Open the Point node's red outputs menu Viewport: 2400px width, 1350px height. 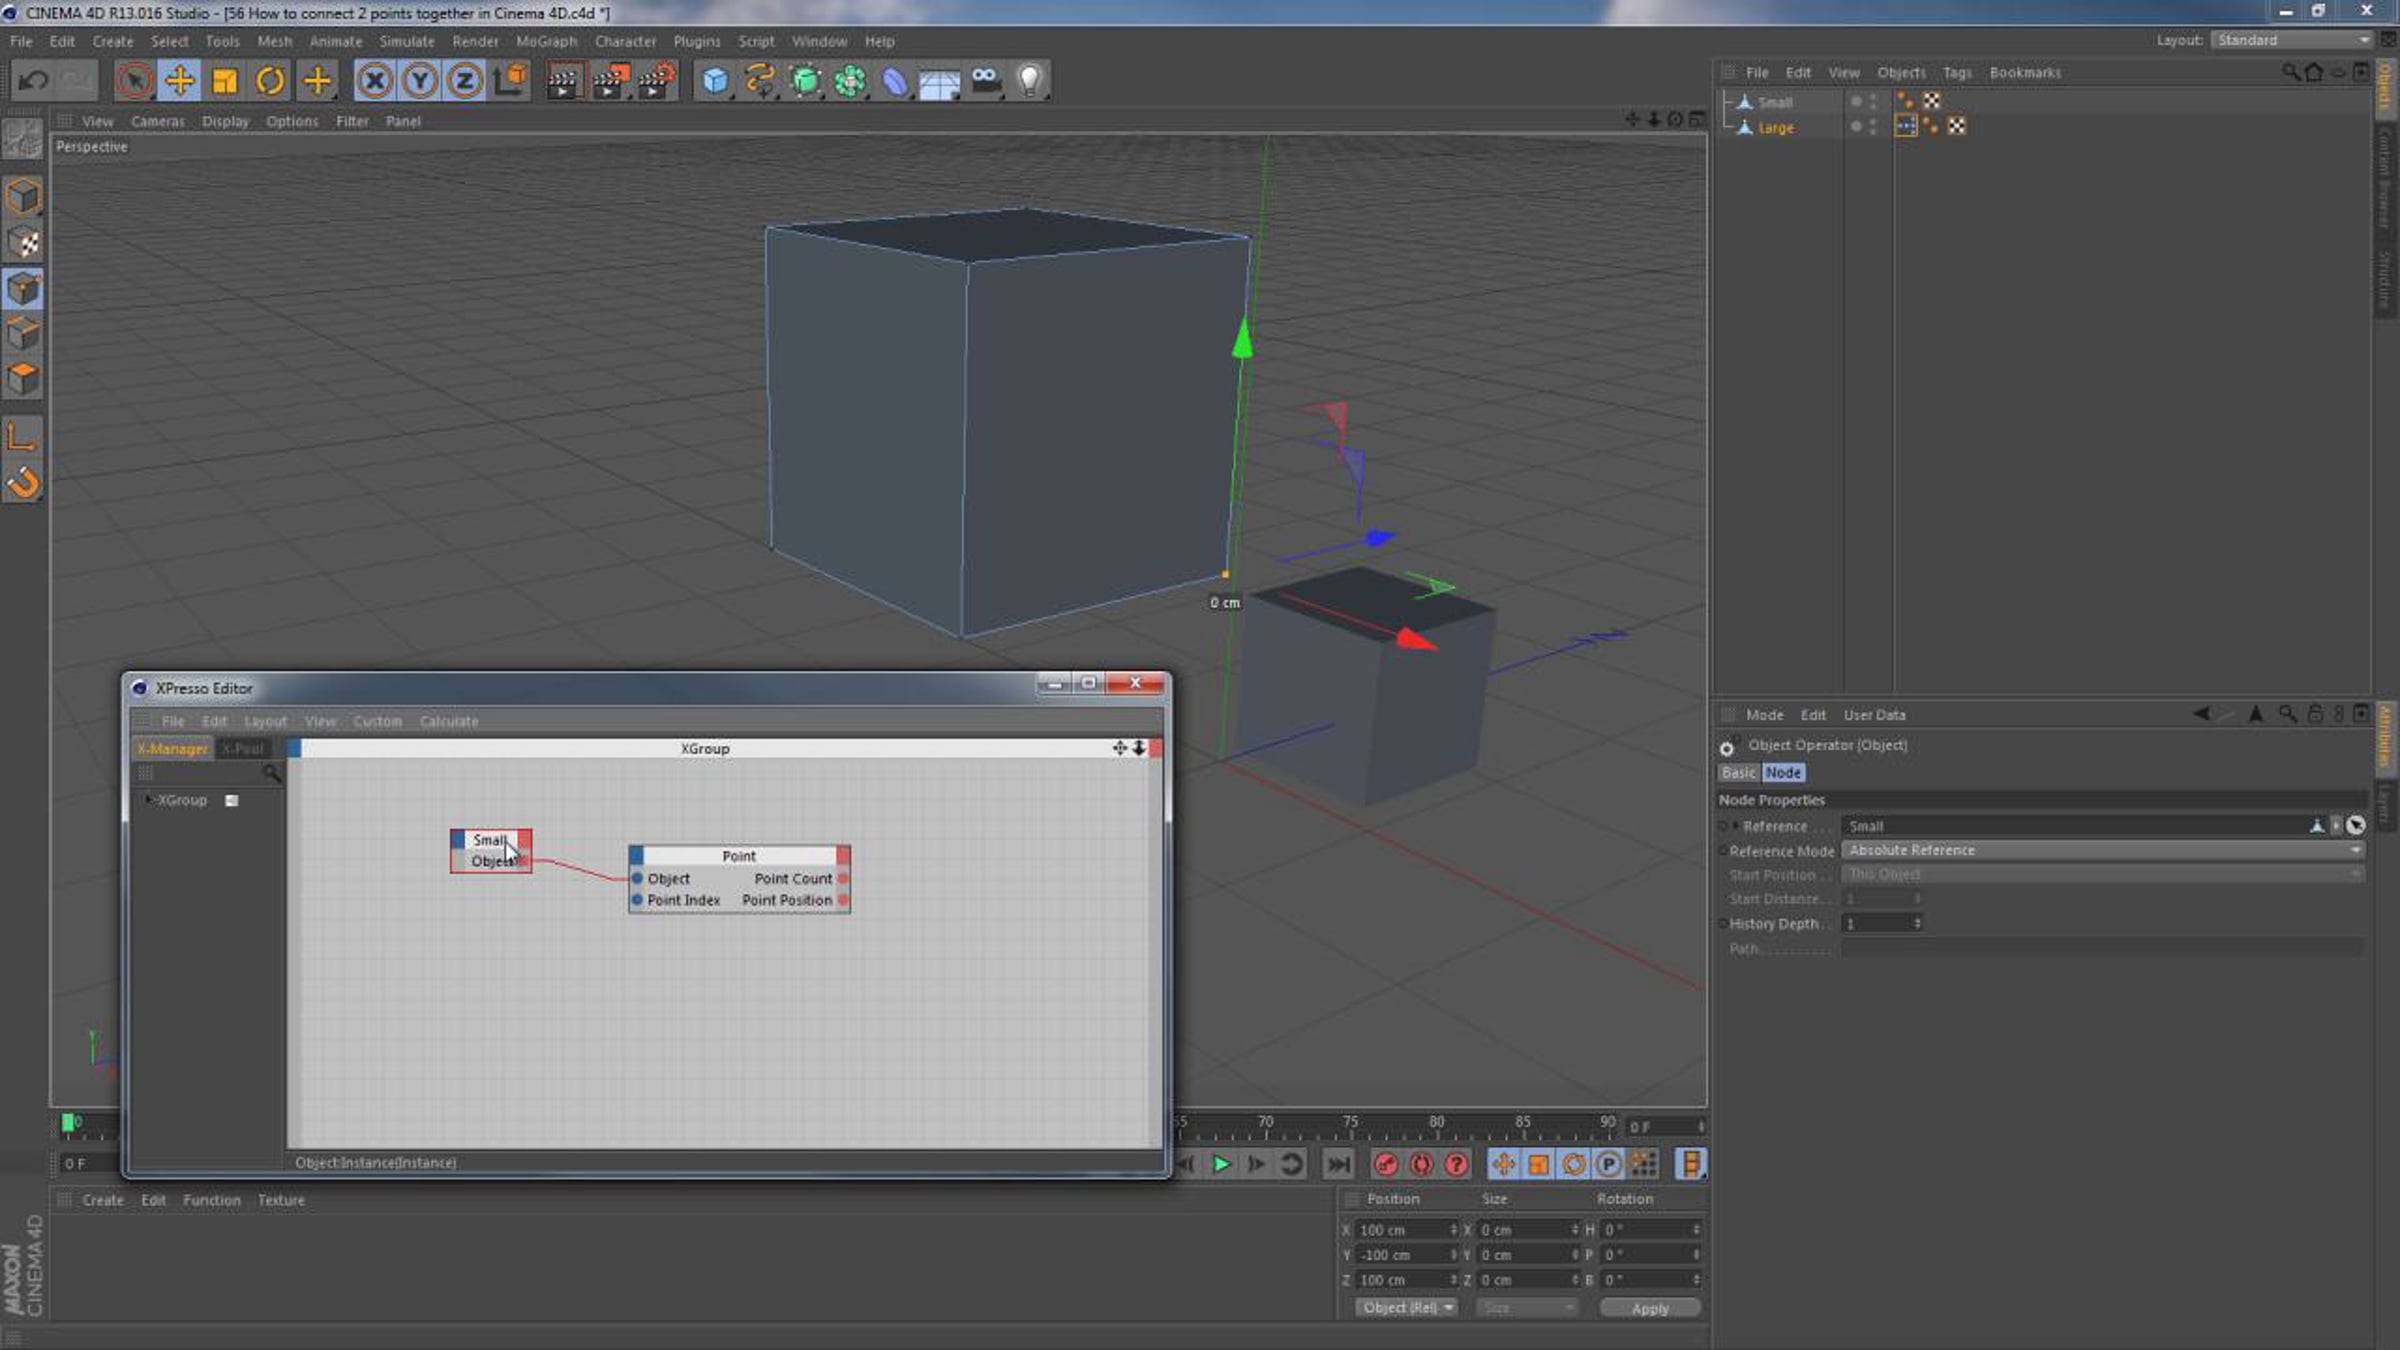coord(843,856)
